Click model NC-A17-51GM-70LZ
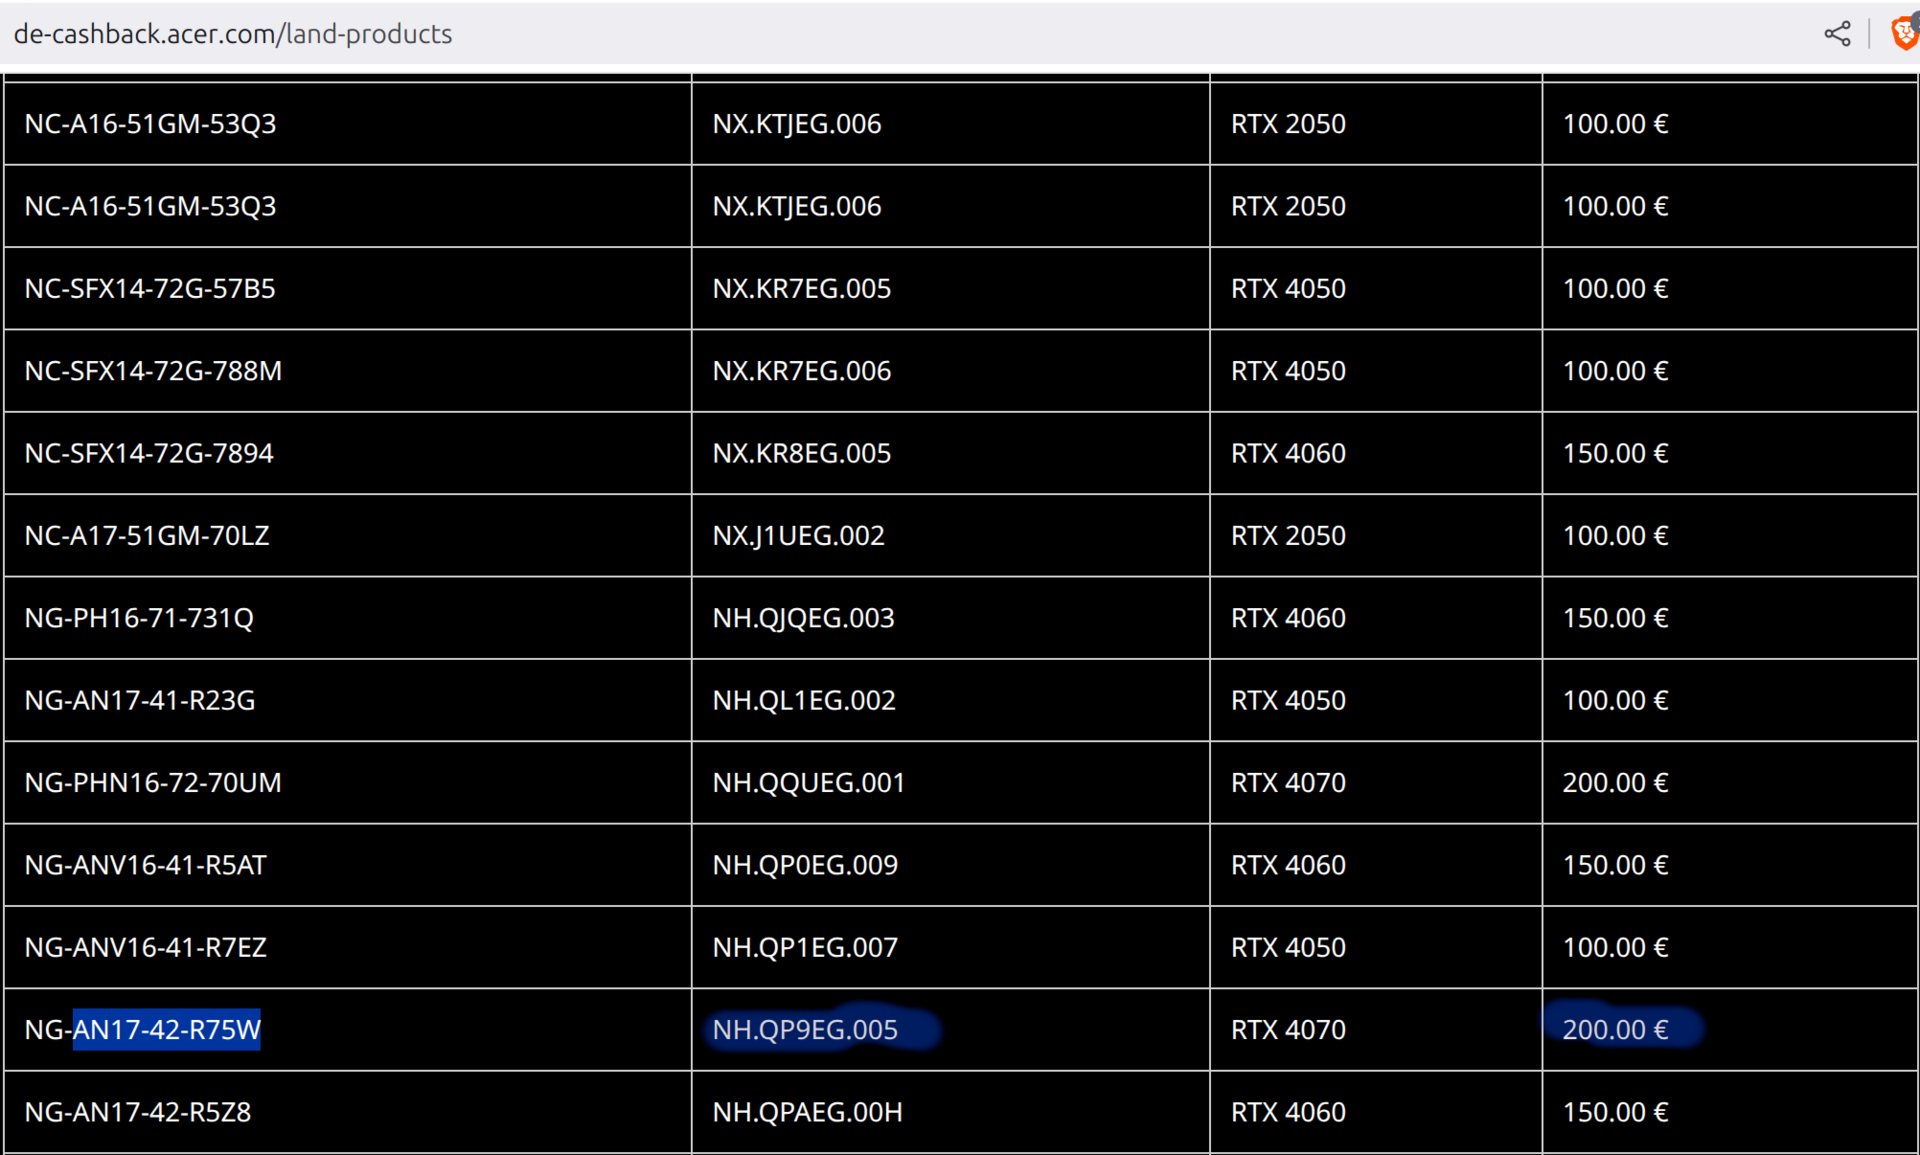 147,536
